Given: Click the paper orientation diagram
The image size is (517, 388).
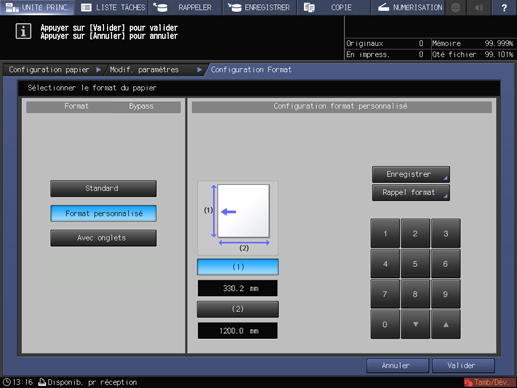Looking at the screenshot, I should pos(238,218).
